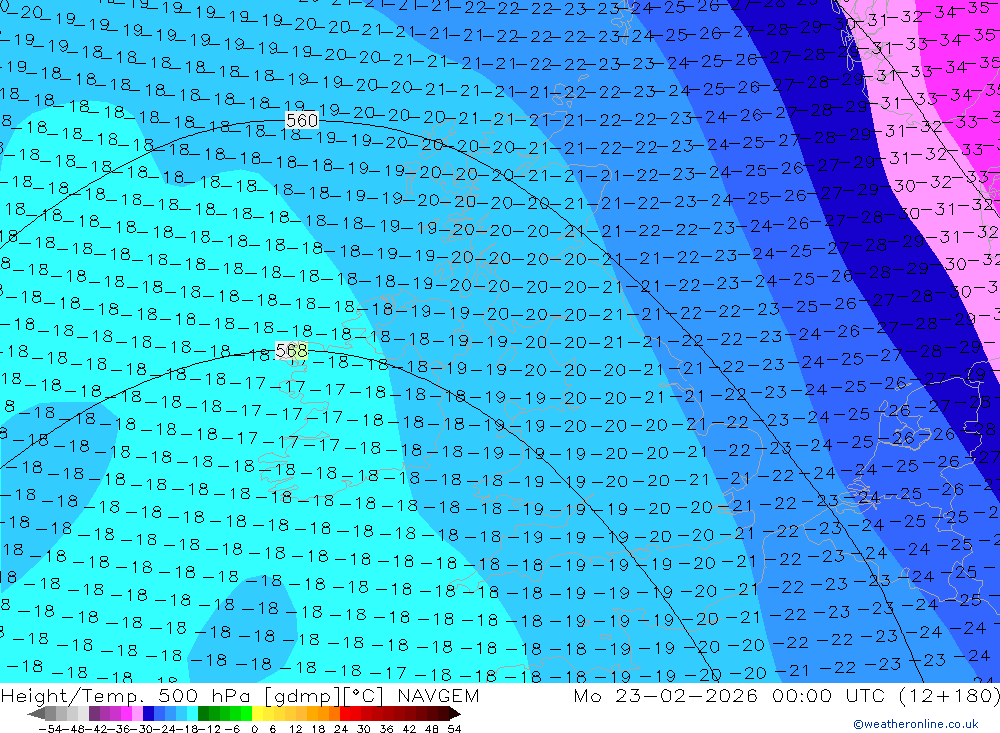Pick the yellow swatch at 0 in legend
Image resolution: width=1000 pixels, height=733 pixels.
click(x=258, y=713)
